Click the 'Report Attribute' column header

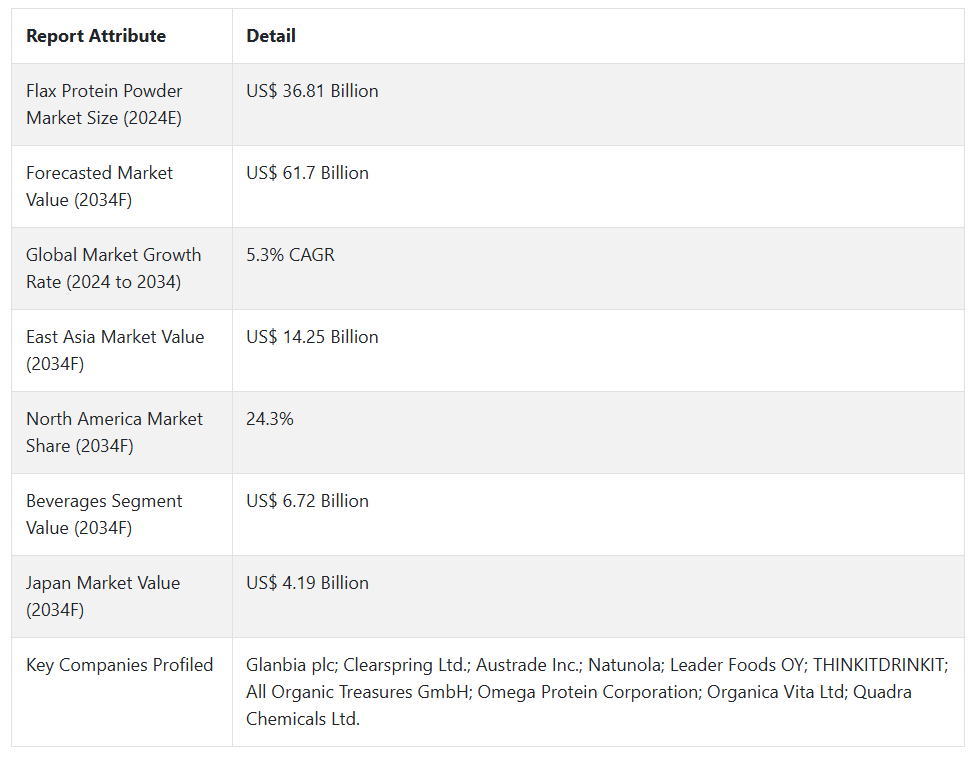click(96, 36)
